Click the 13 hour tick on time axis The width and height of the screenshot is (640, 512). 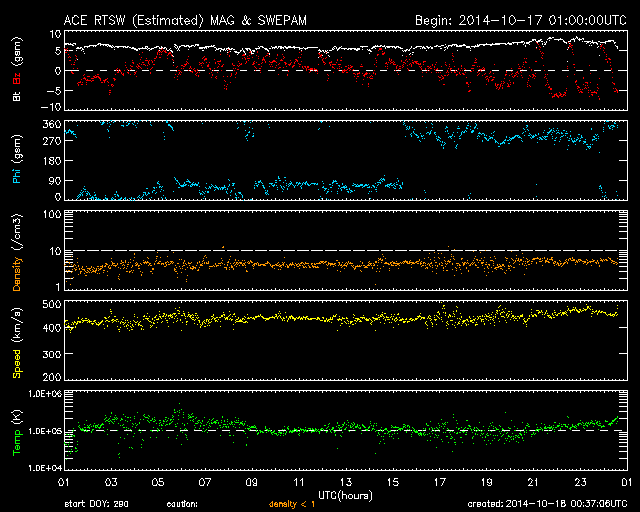(x=345, y=483)
